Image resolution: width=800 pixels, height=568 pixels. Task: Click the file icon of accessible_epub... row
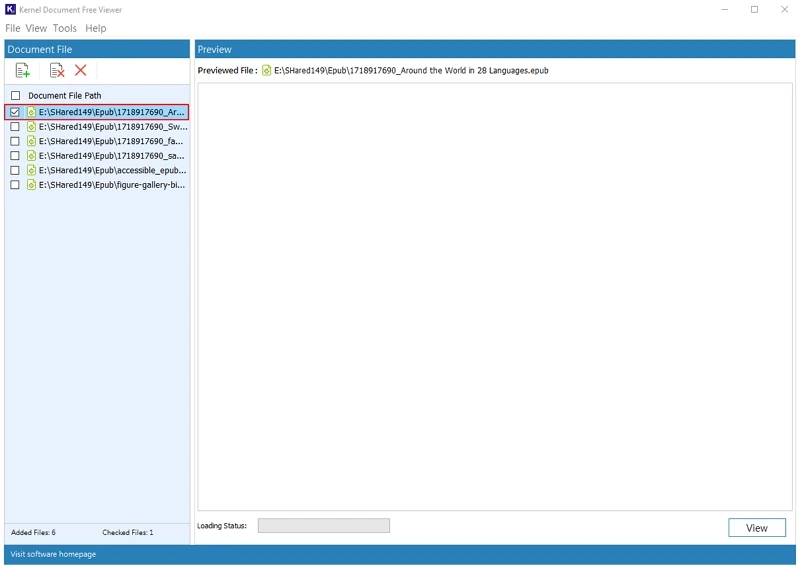(x=31, y=170)
